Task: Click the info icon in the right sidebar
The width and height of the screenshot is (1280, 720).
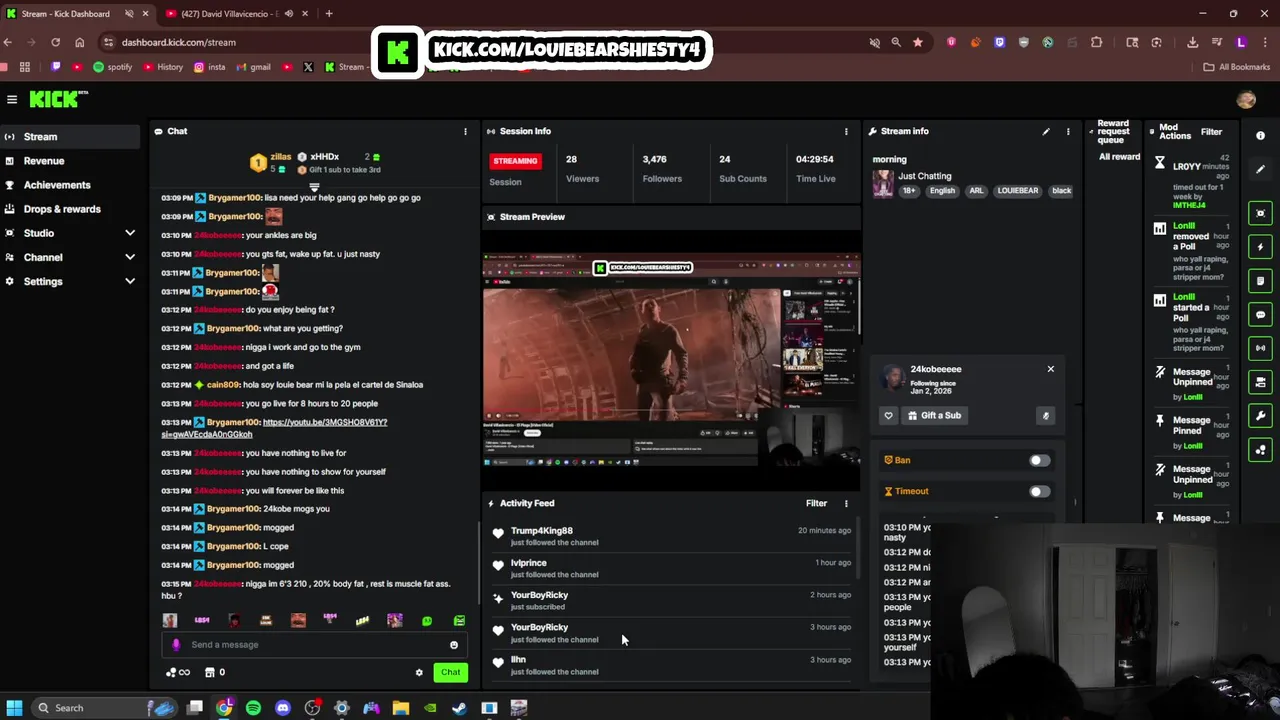Action: point(1260,136)
